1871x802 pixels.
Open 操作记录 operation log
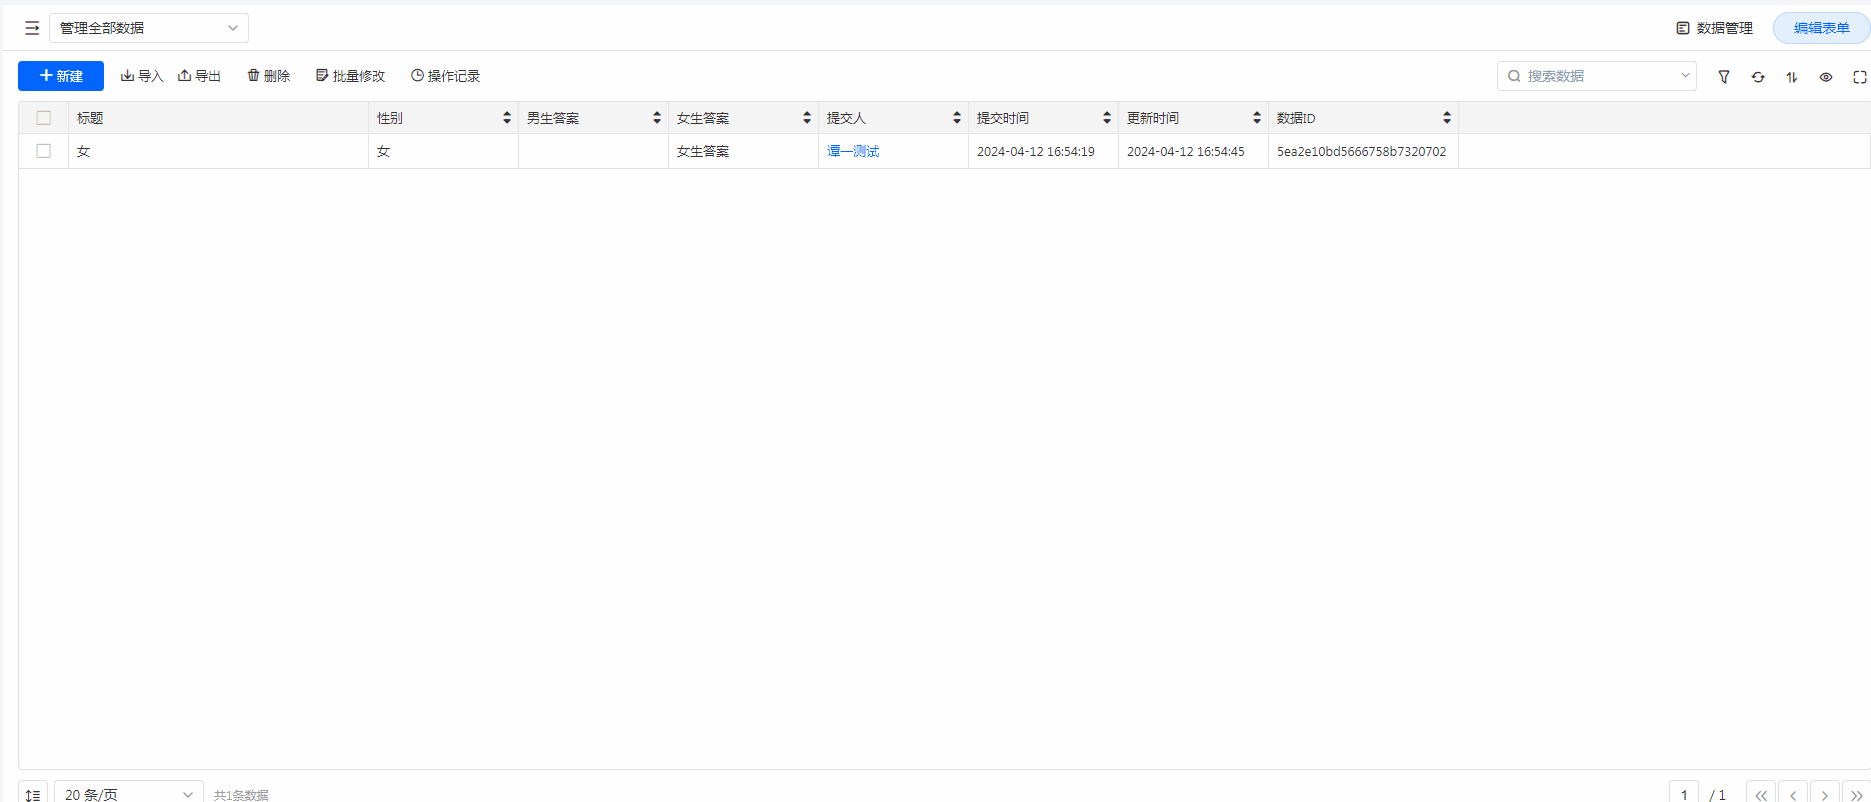coord(446,76)
